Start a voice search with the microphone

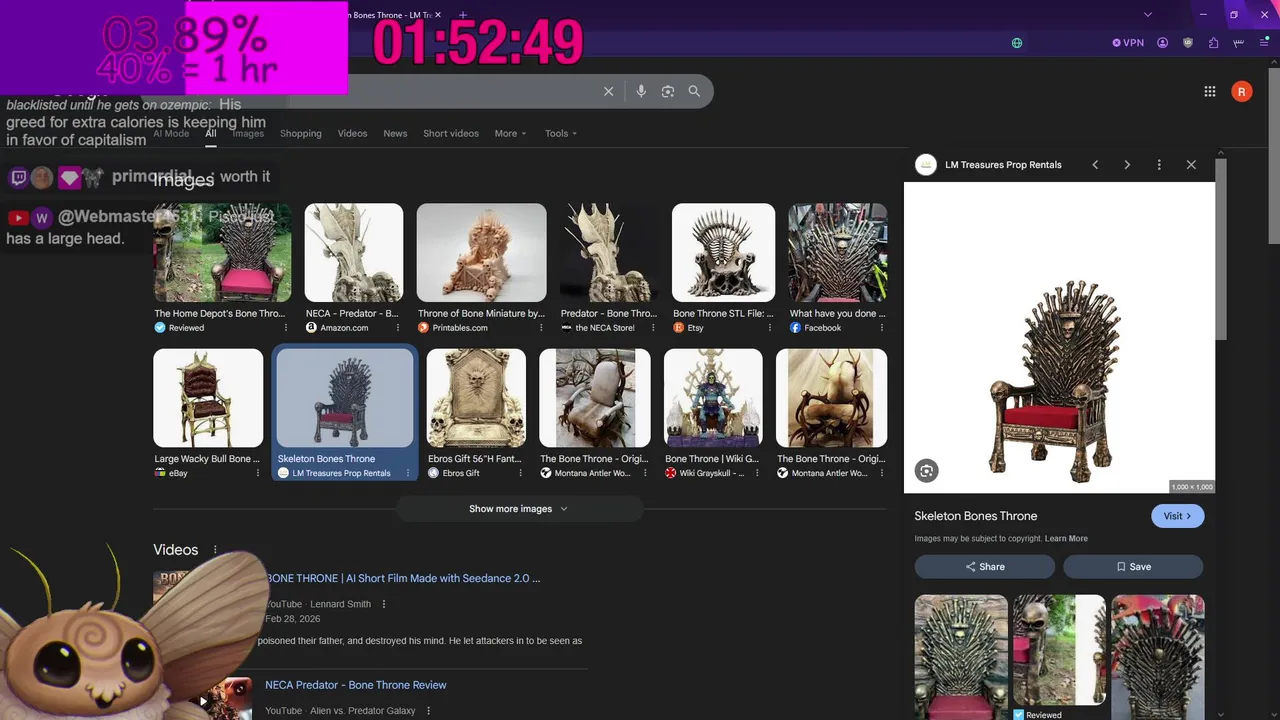click(x=641, y=91)
